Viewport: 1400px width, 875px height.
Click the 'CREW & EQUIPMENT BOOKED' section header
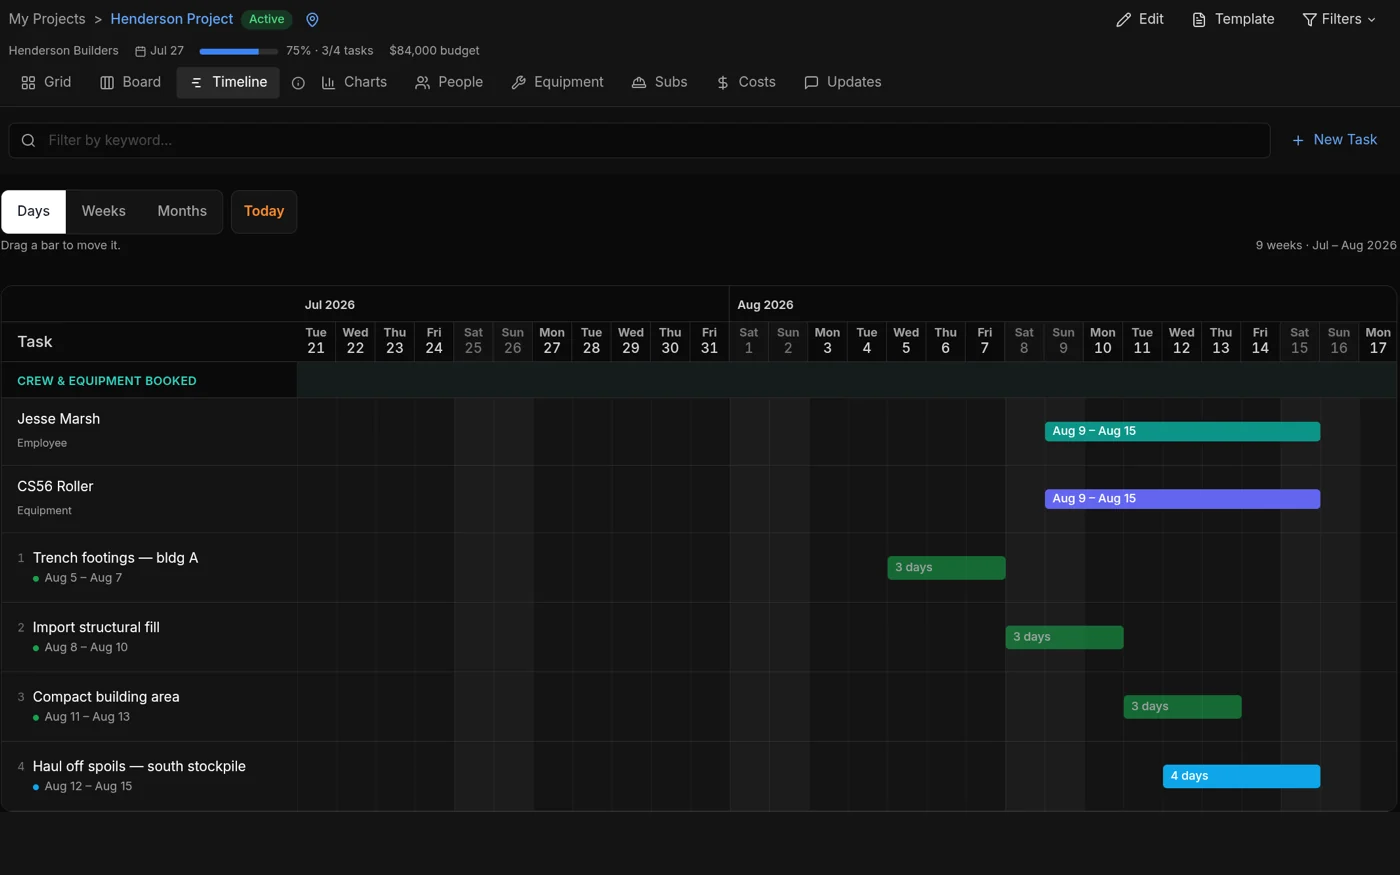pos(107,381)
